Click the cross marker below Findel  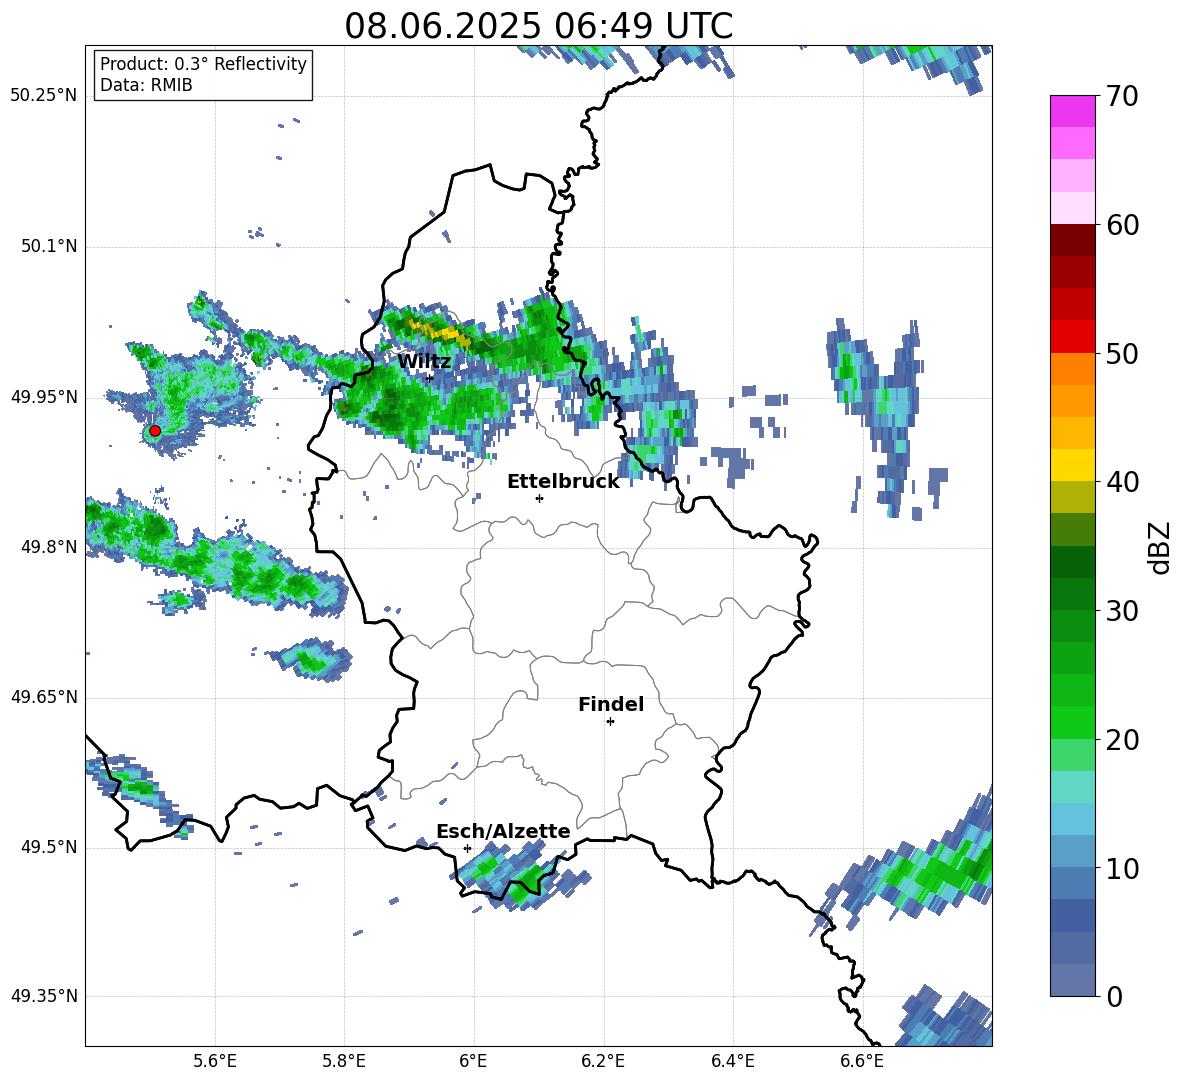(610, 722)
